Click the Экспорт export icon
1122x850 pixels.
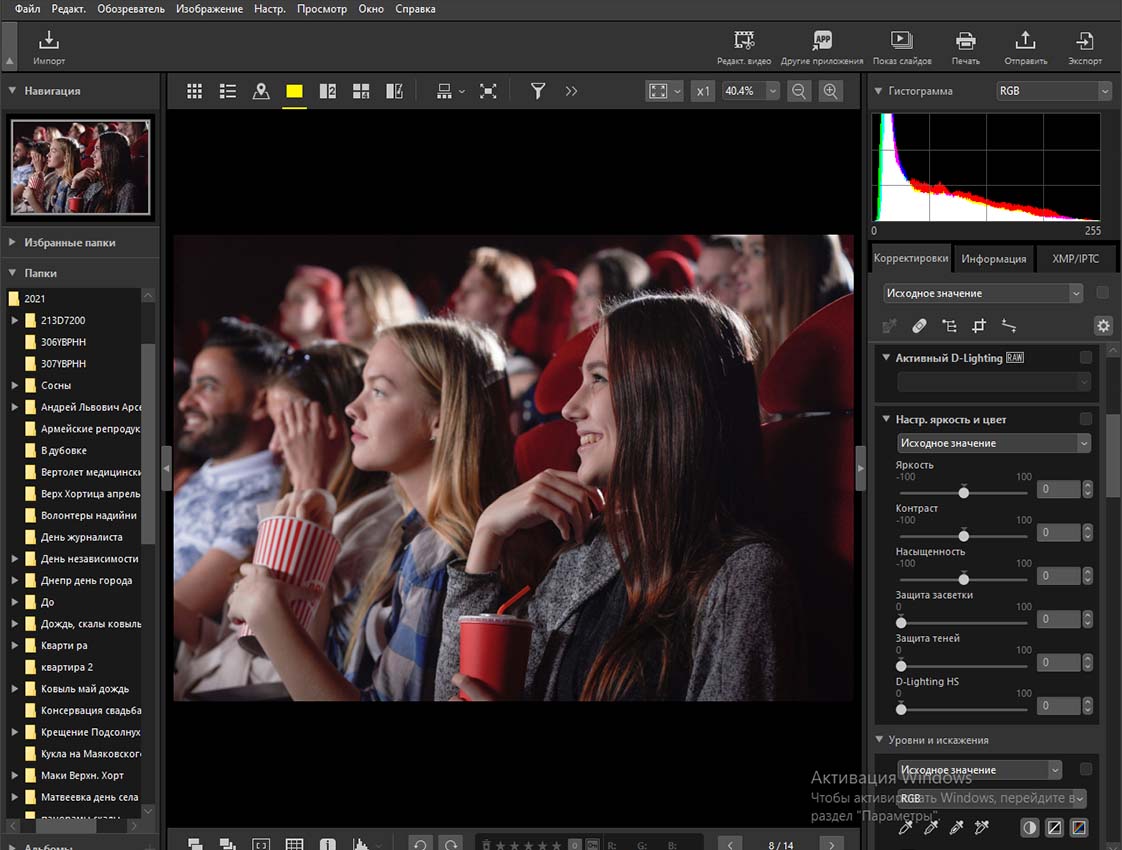1085,47
